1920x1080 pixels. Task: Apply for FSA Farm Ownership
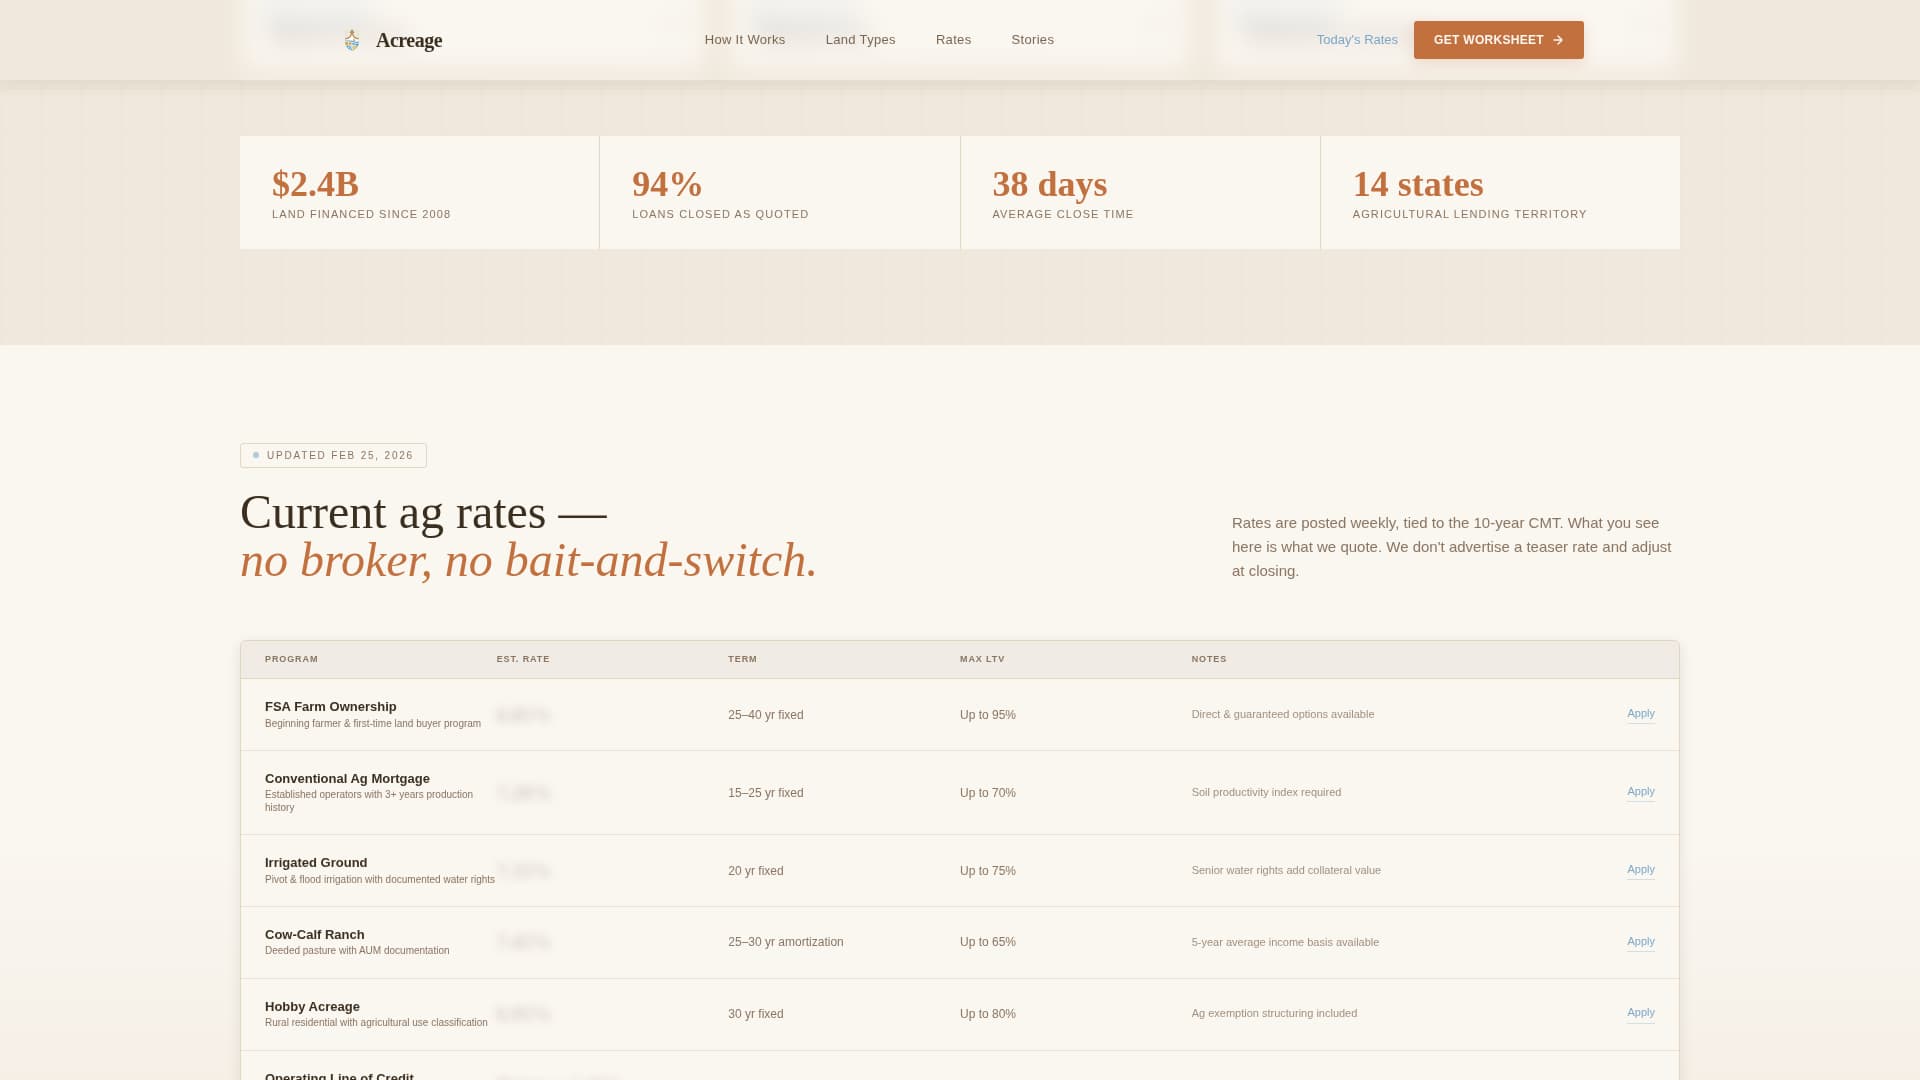[1640, 714]
